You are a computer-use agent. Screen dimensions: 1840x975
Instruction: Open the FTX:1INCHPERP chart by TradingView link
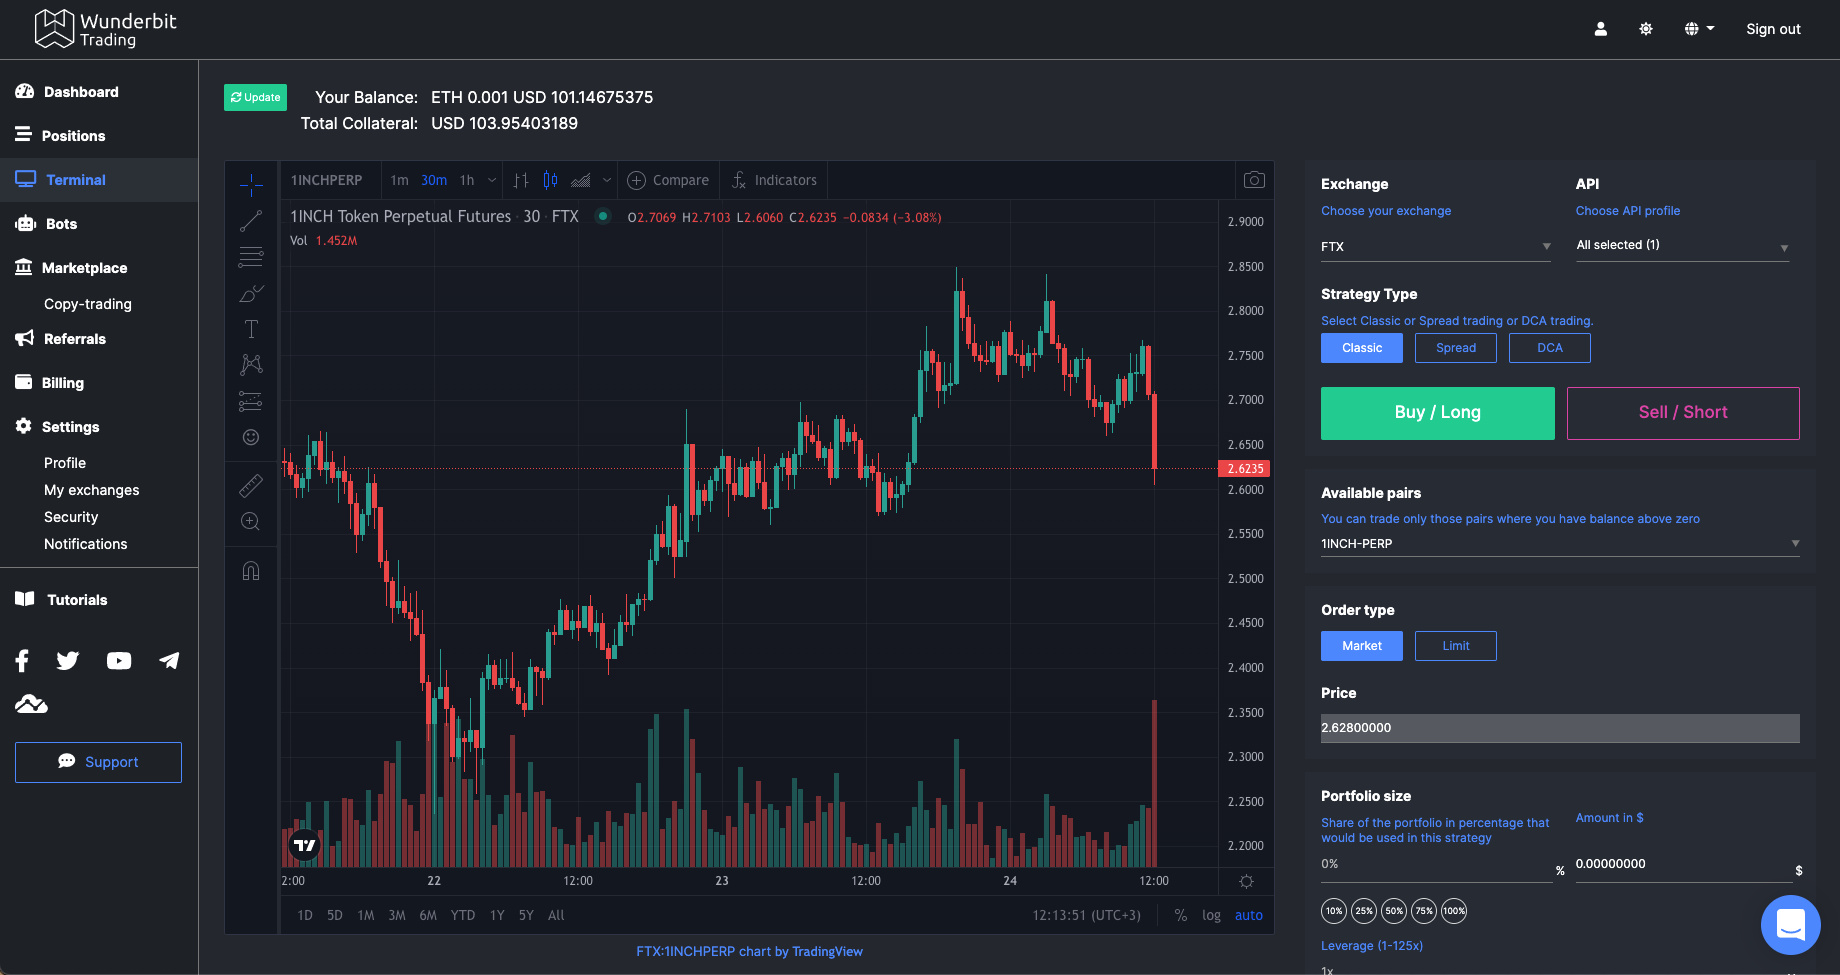point(749,951)
